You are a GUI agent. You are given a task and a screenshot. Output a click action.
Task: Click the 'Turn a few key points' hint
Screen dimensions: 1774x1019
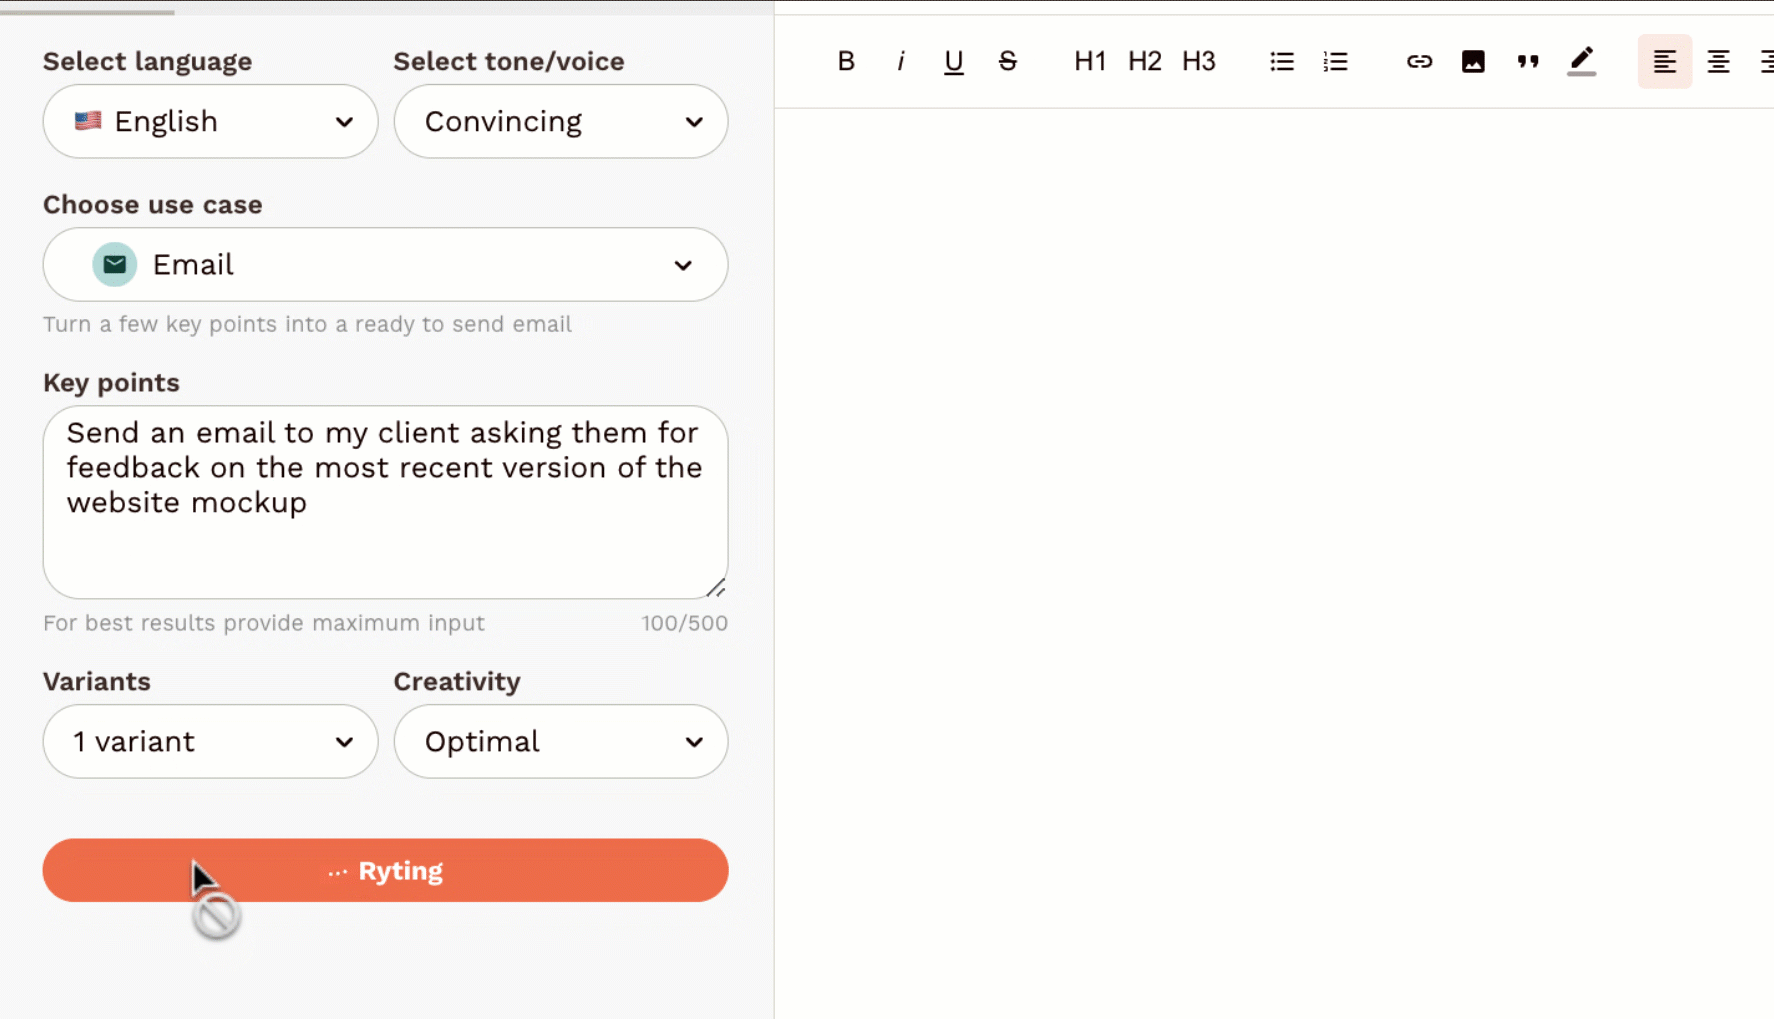point(307,324)
